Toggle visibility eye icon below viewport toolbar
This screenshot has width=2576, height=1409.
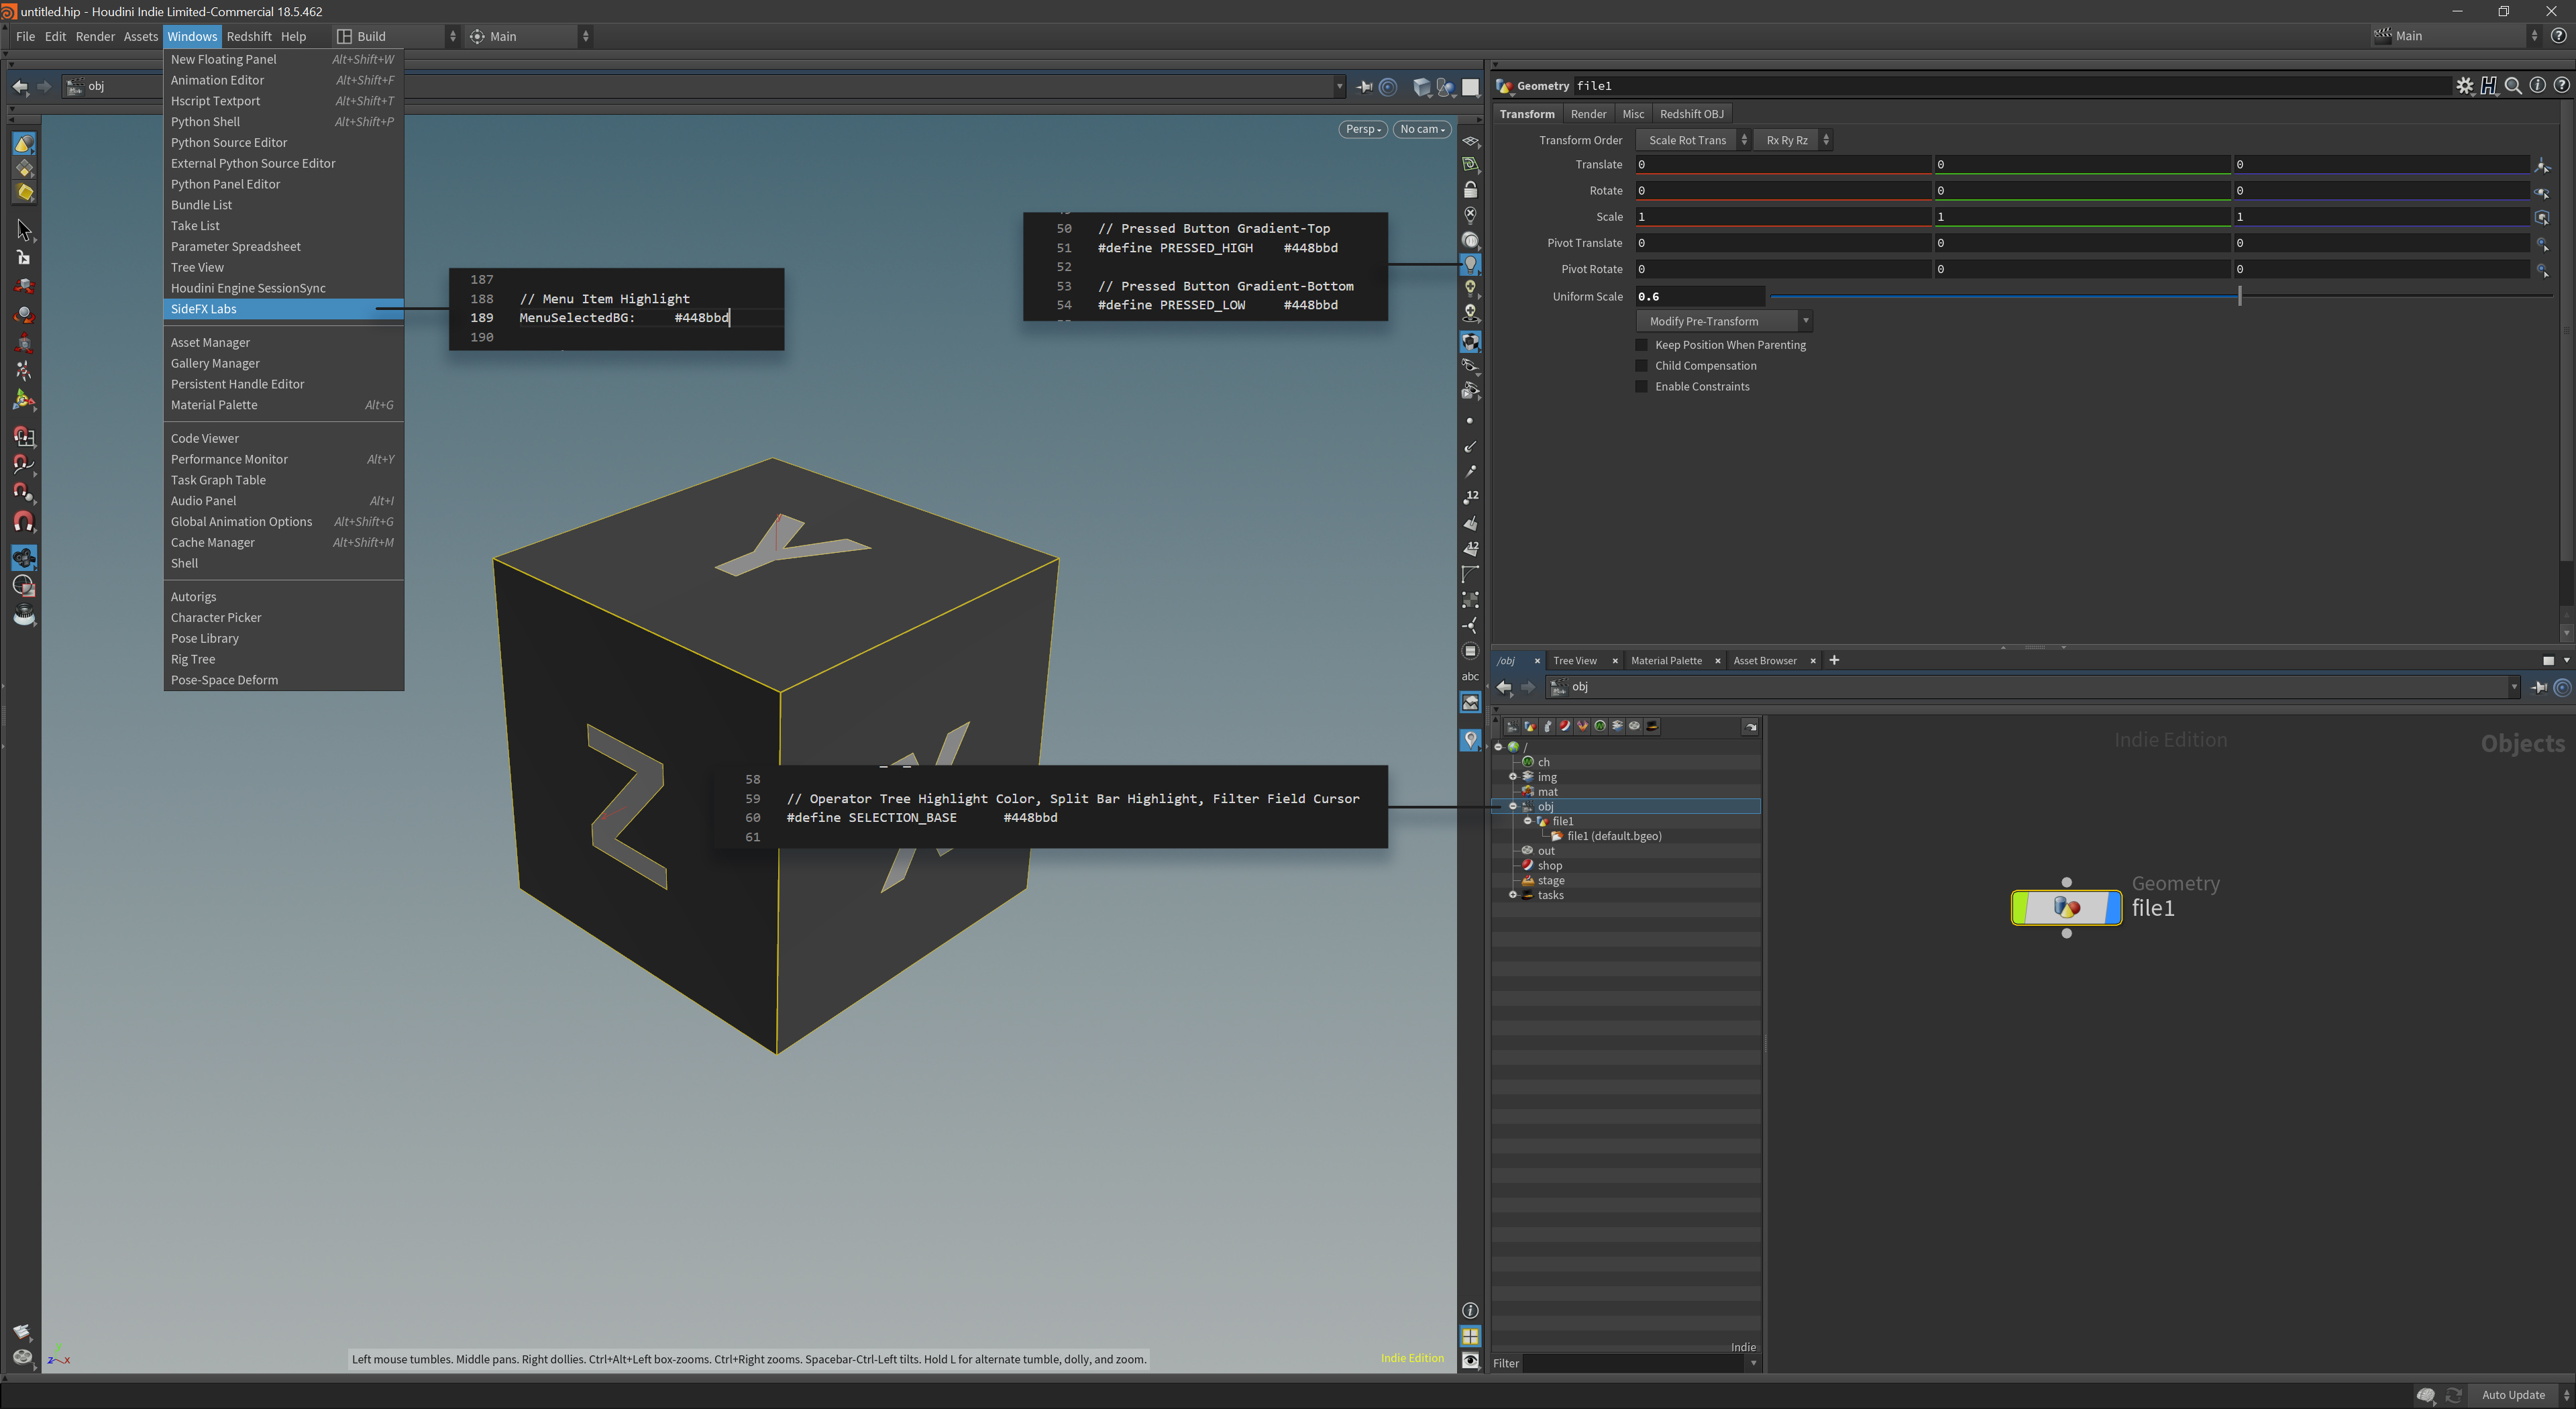1470,1360
